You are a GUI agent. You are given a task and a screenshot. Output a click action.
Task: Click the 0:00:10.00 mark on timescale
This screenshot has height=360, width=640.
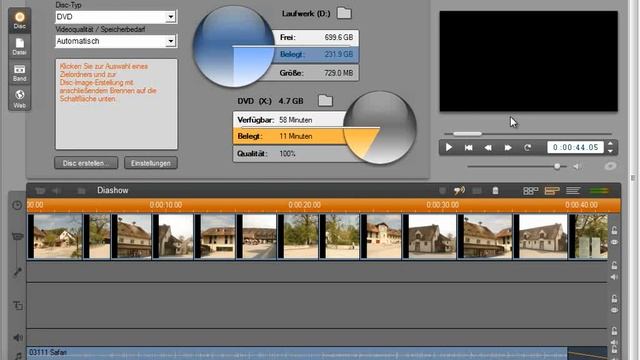(166, 205)
